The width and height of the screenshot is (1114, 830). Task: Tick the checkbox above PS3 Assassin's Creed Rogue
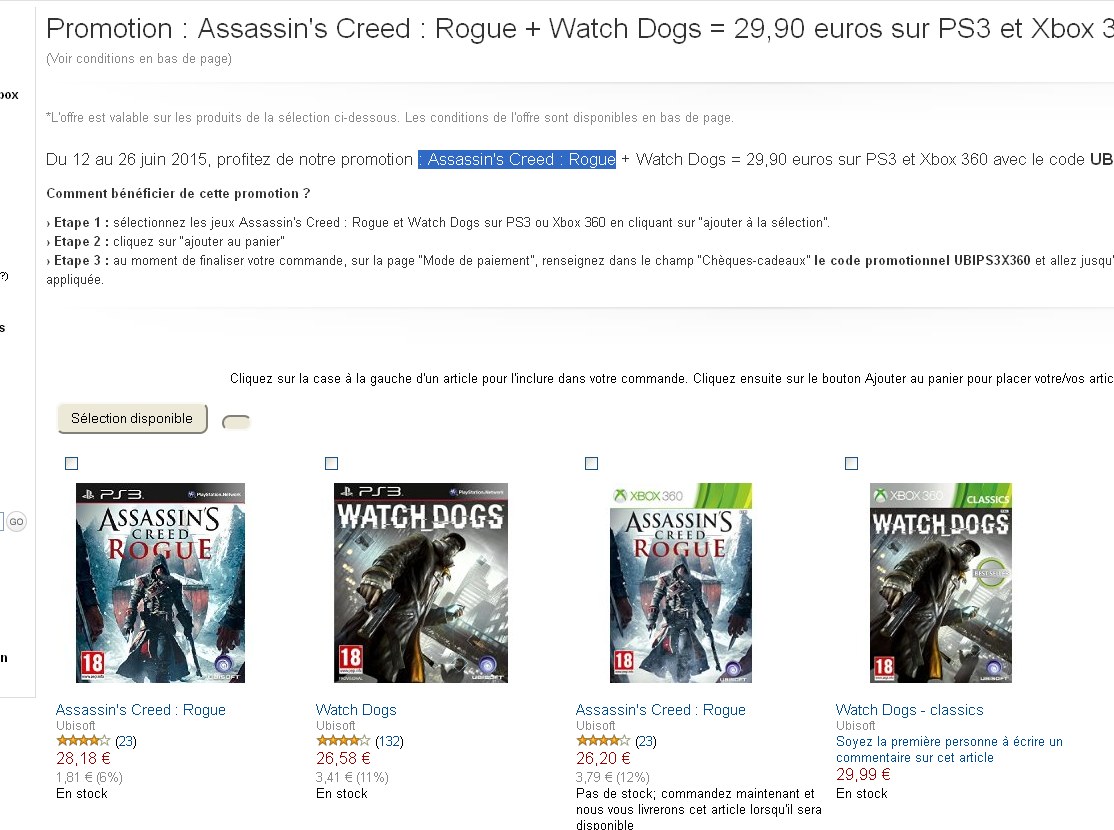[71, 463]
